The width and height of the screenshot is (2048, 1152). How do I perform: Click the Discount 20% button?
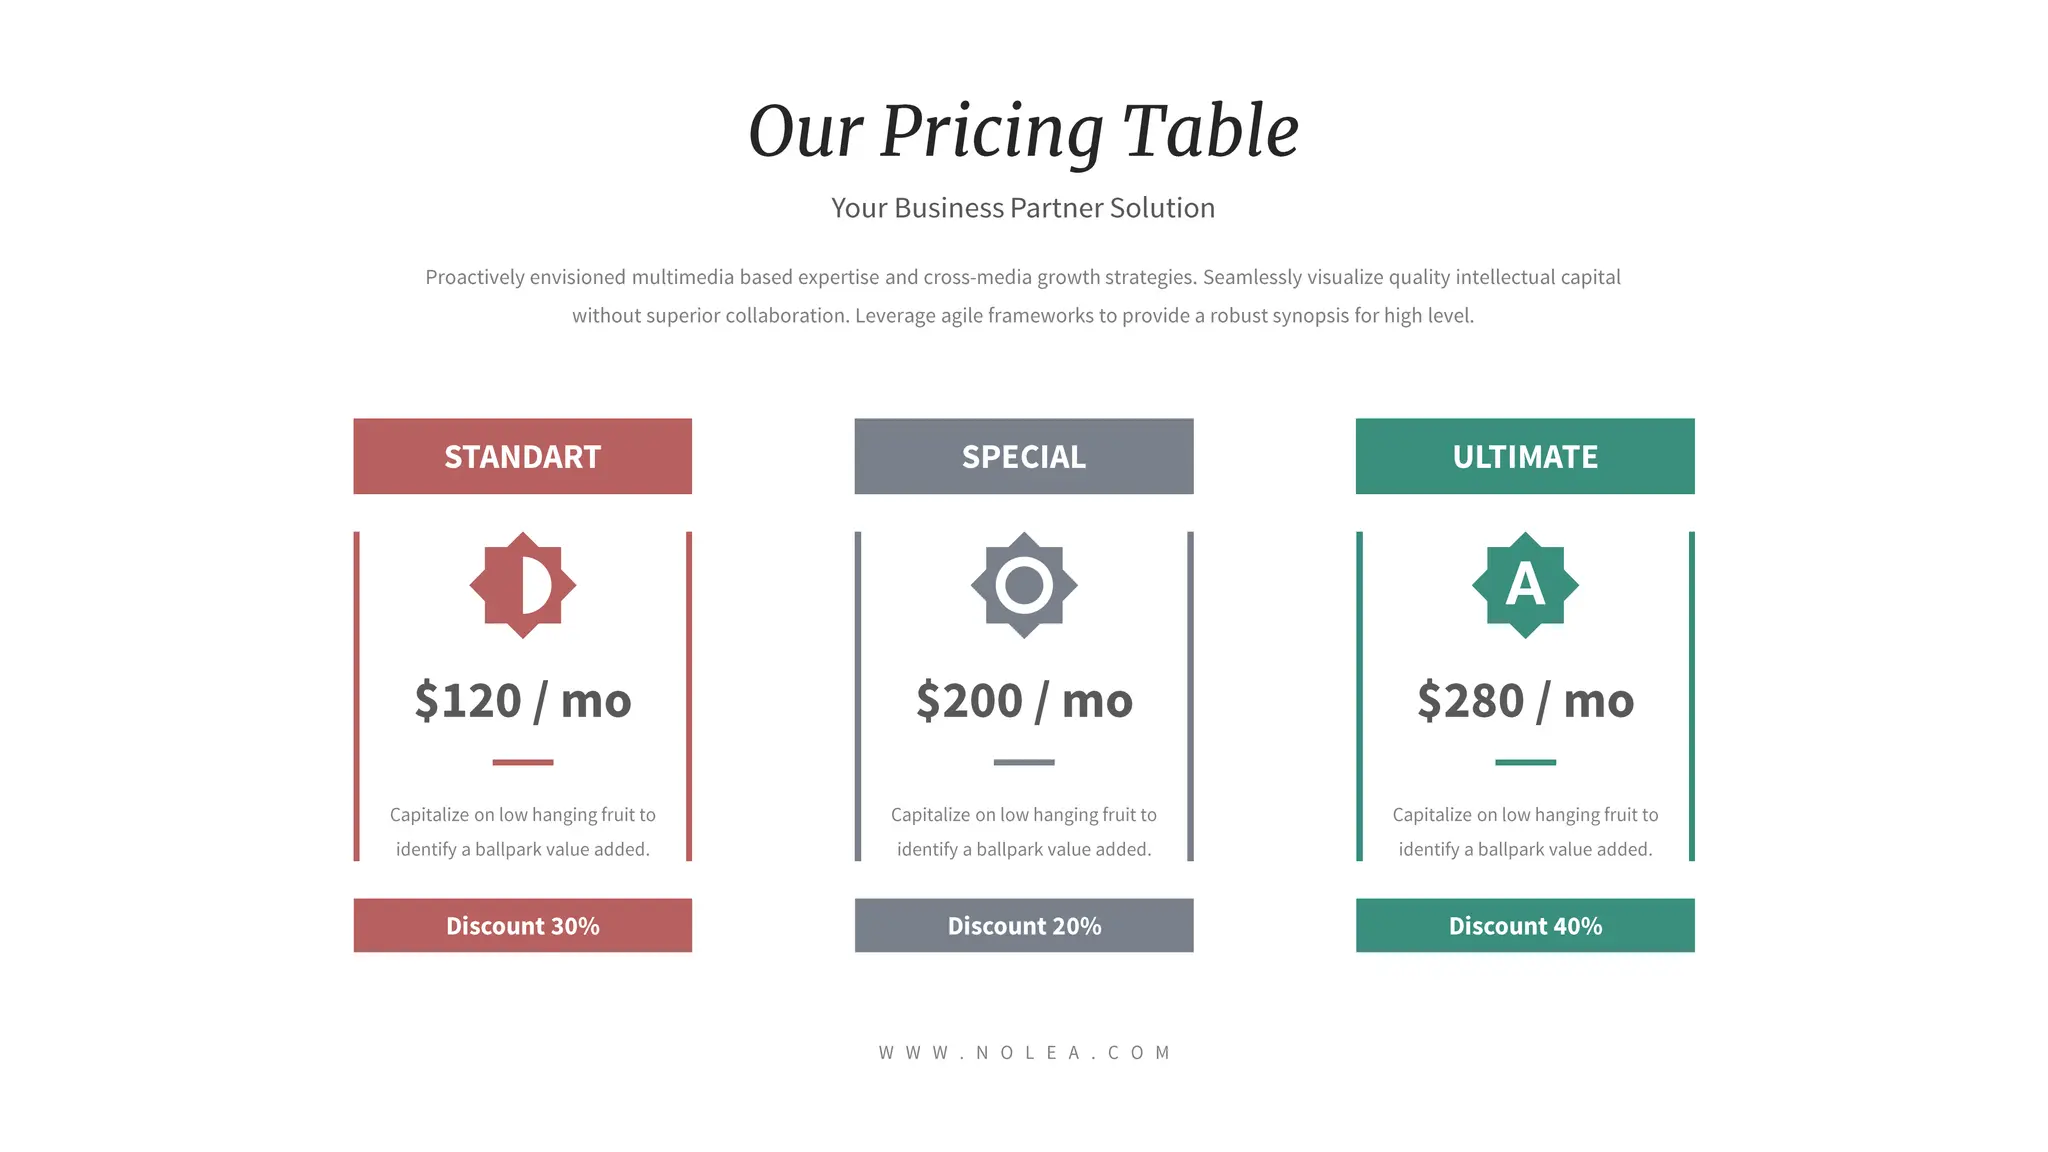(1023, 925)
